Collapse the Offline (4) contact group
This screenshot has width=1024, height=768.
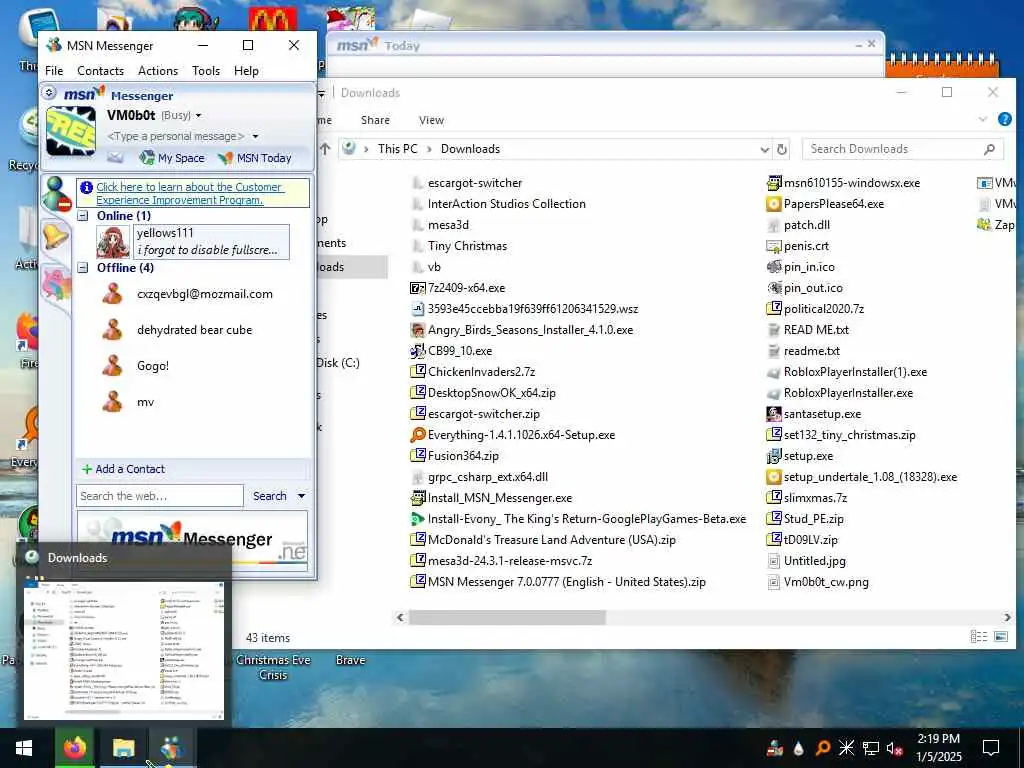pyautogui.click(x=83, y=268)
